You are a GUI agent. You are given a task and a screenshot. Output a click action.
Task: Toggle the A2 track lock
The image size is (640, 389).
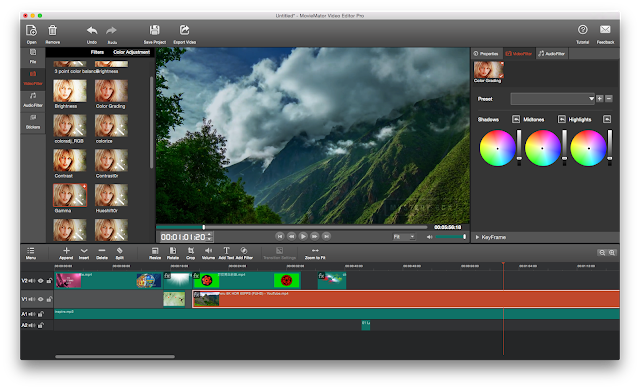coord(41,325)
